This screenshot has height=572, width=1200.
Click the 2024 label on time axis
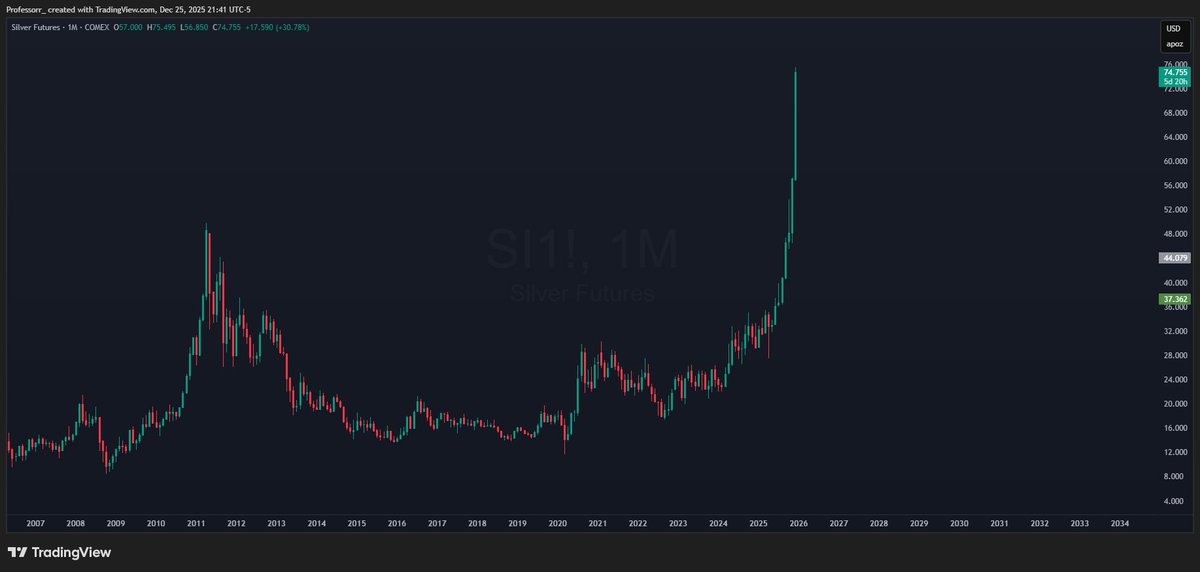(x=718, y=523)
